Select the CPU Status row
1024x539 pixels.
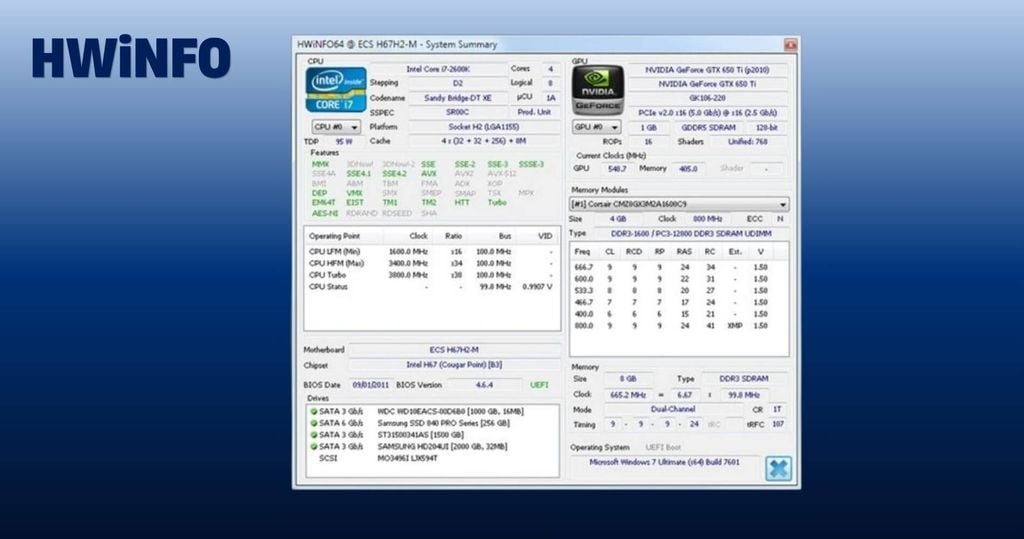431,287
